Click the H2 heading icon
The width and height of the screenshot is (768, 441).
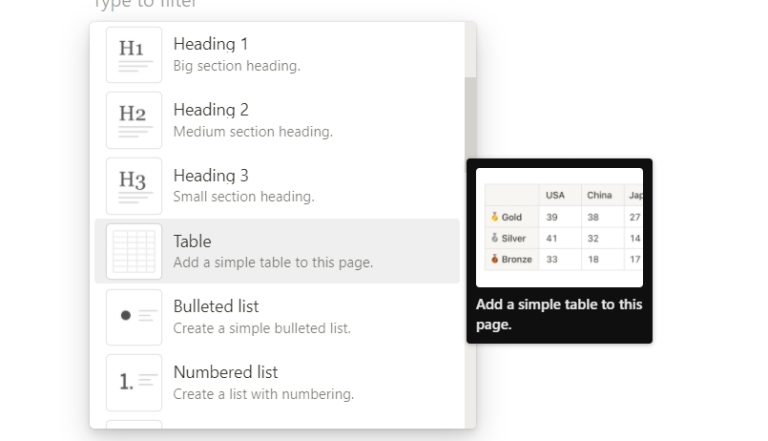pos(134,121)
